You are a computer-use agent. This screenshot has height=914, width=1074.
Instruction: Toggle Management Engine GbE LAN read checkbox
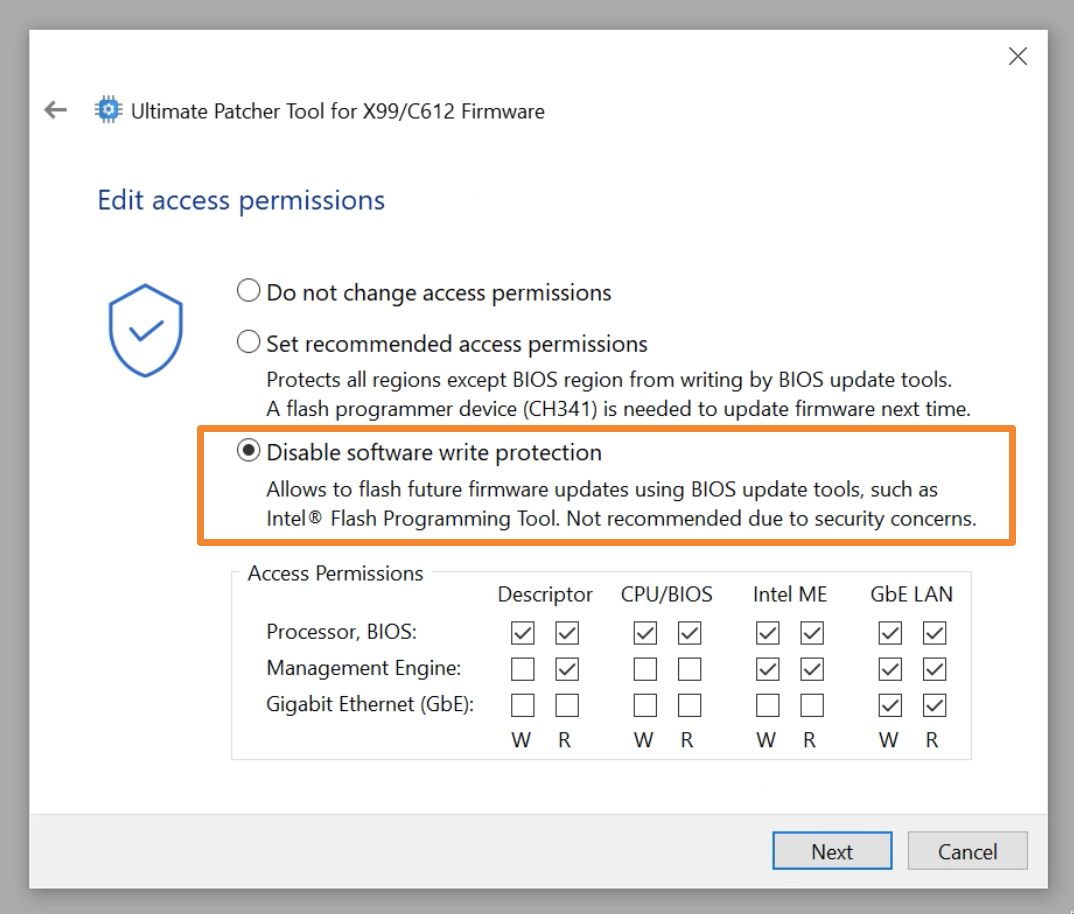point(933,669)
